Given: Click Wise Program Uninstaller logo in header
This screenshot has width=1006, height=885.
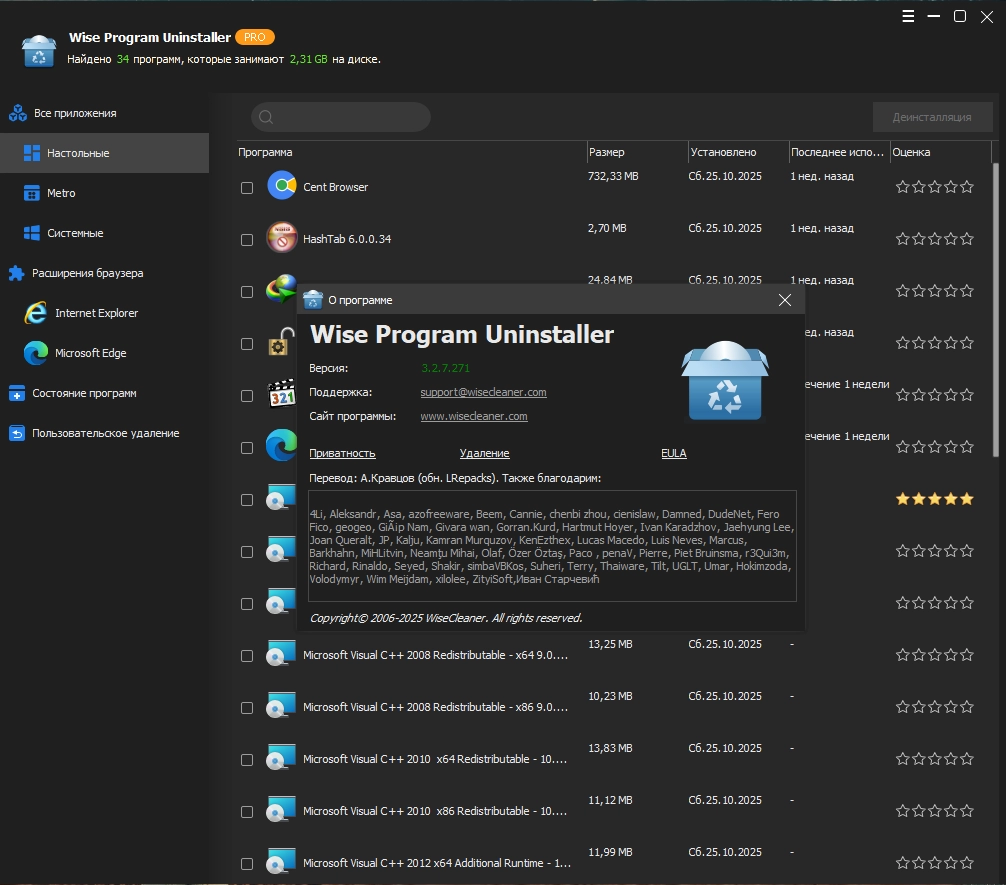Looking at the screenshot, I should [39, 50].
